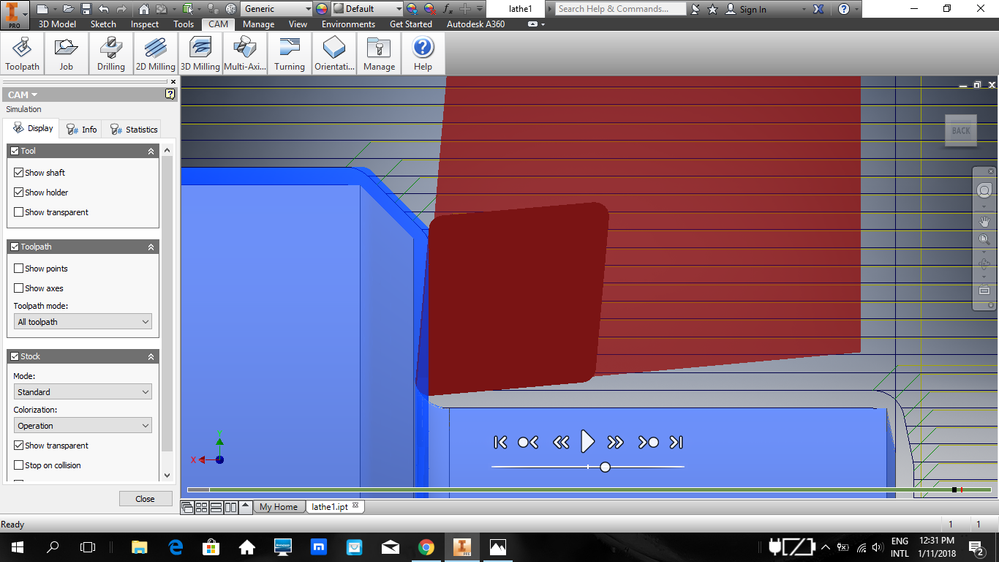Switch to the Display tab
This screenshot has width=999, height=562.
(x=33, y=129)
